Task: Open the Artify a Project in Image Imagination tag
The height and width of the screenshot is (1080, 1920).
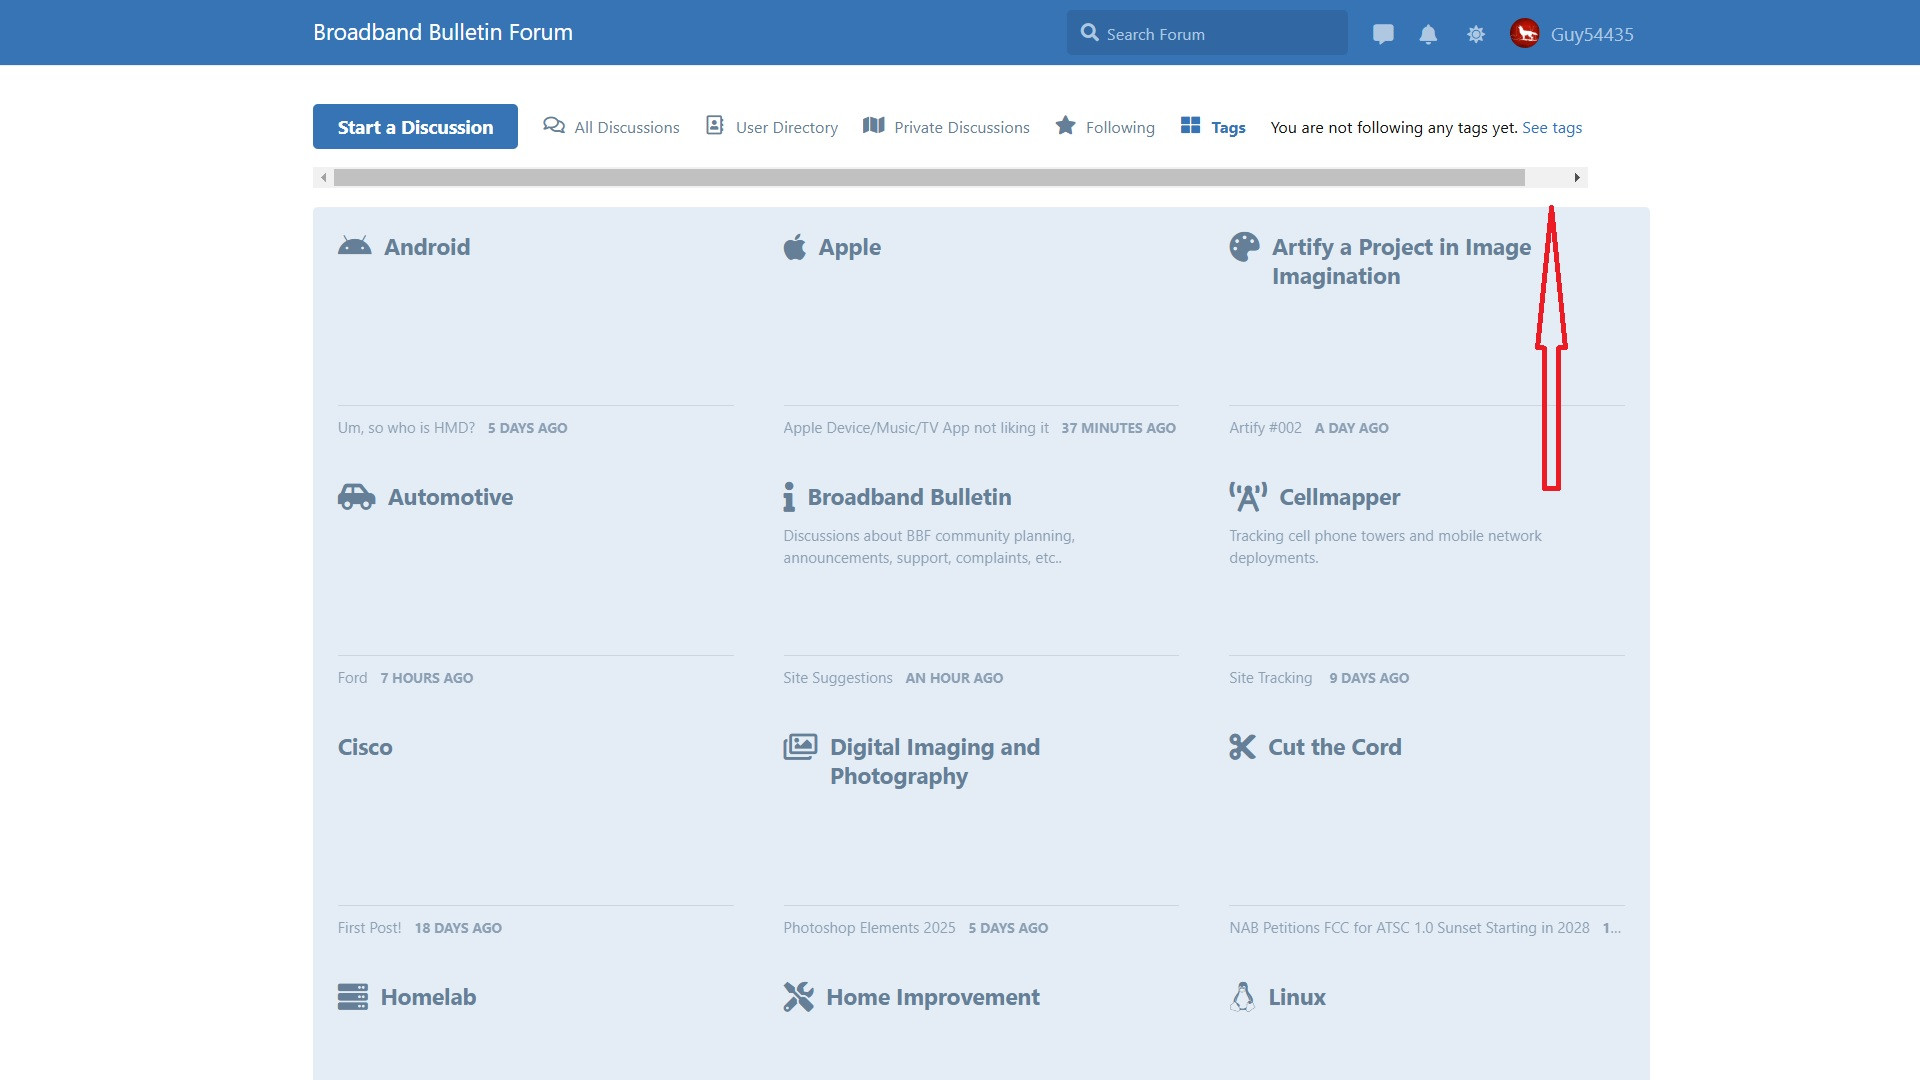Action: [1401, 261]
